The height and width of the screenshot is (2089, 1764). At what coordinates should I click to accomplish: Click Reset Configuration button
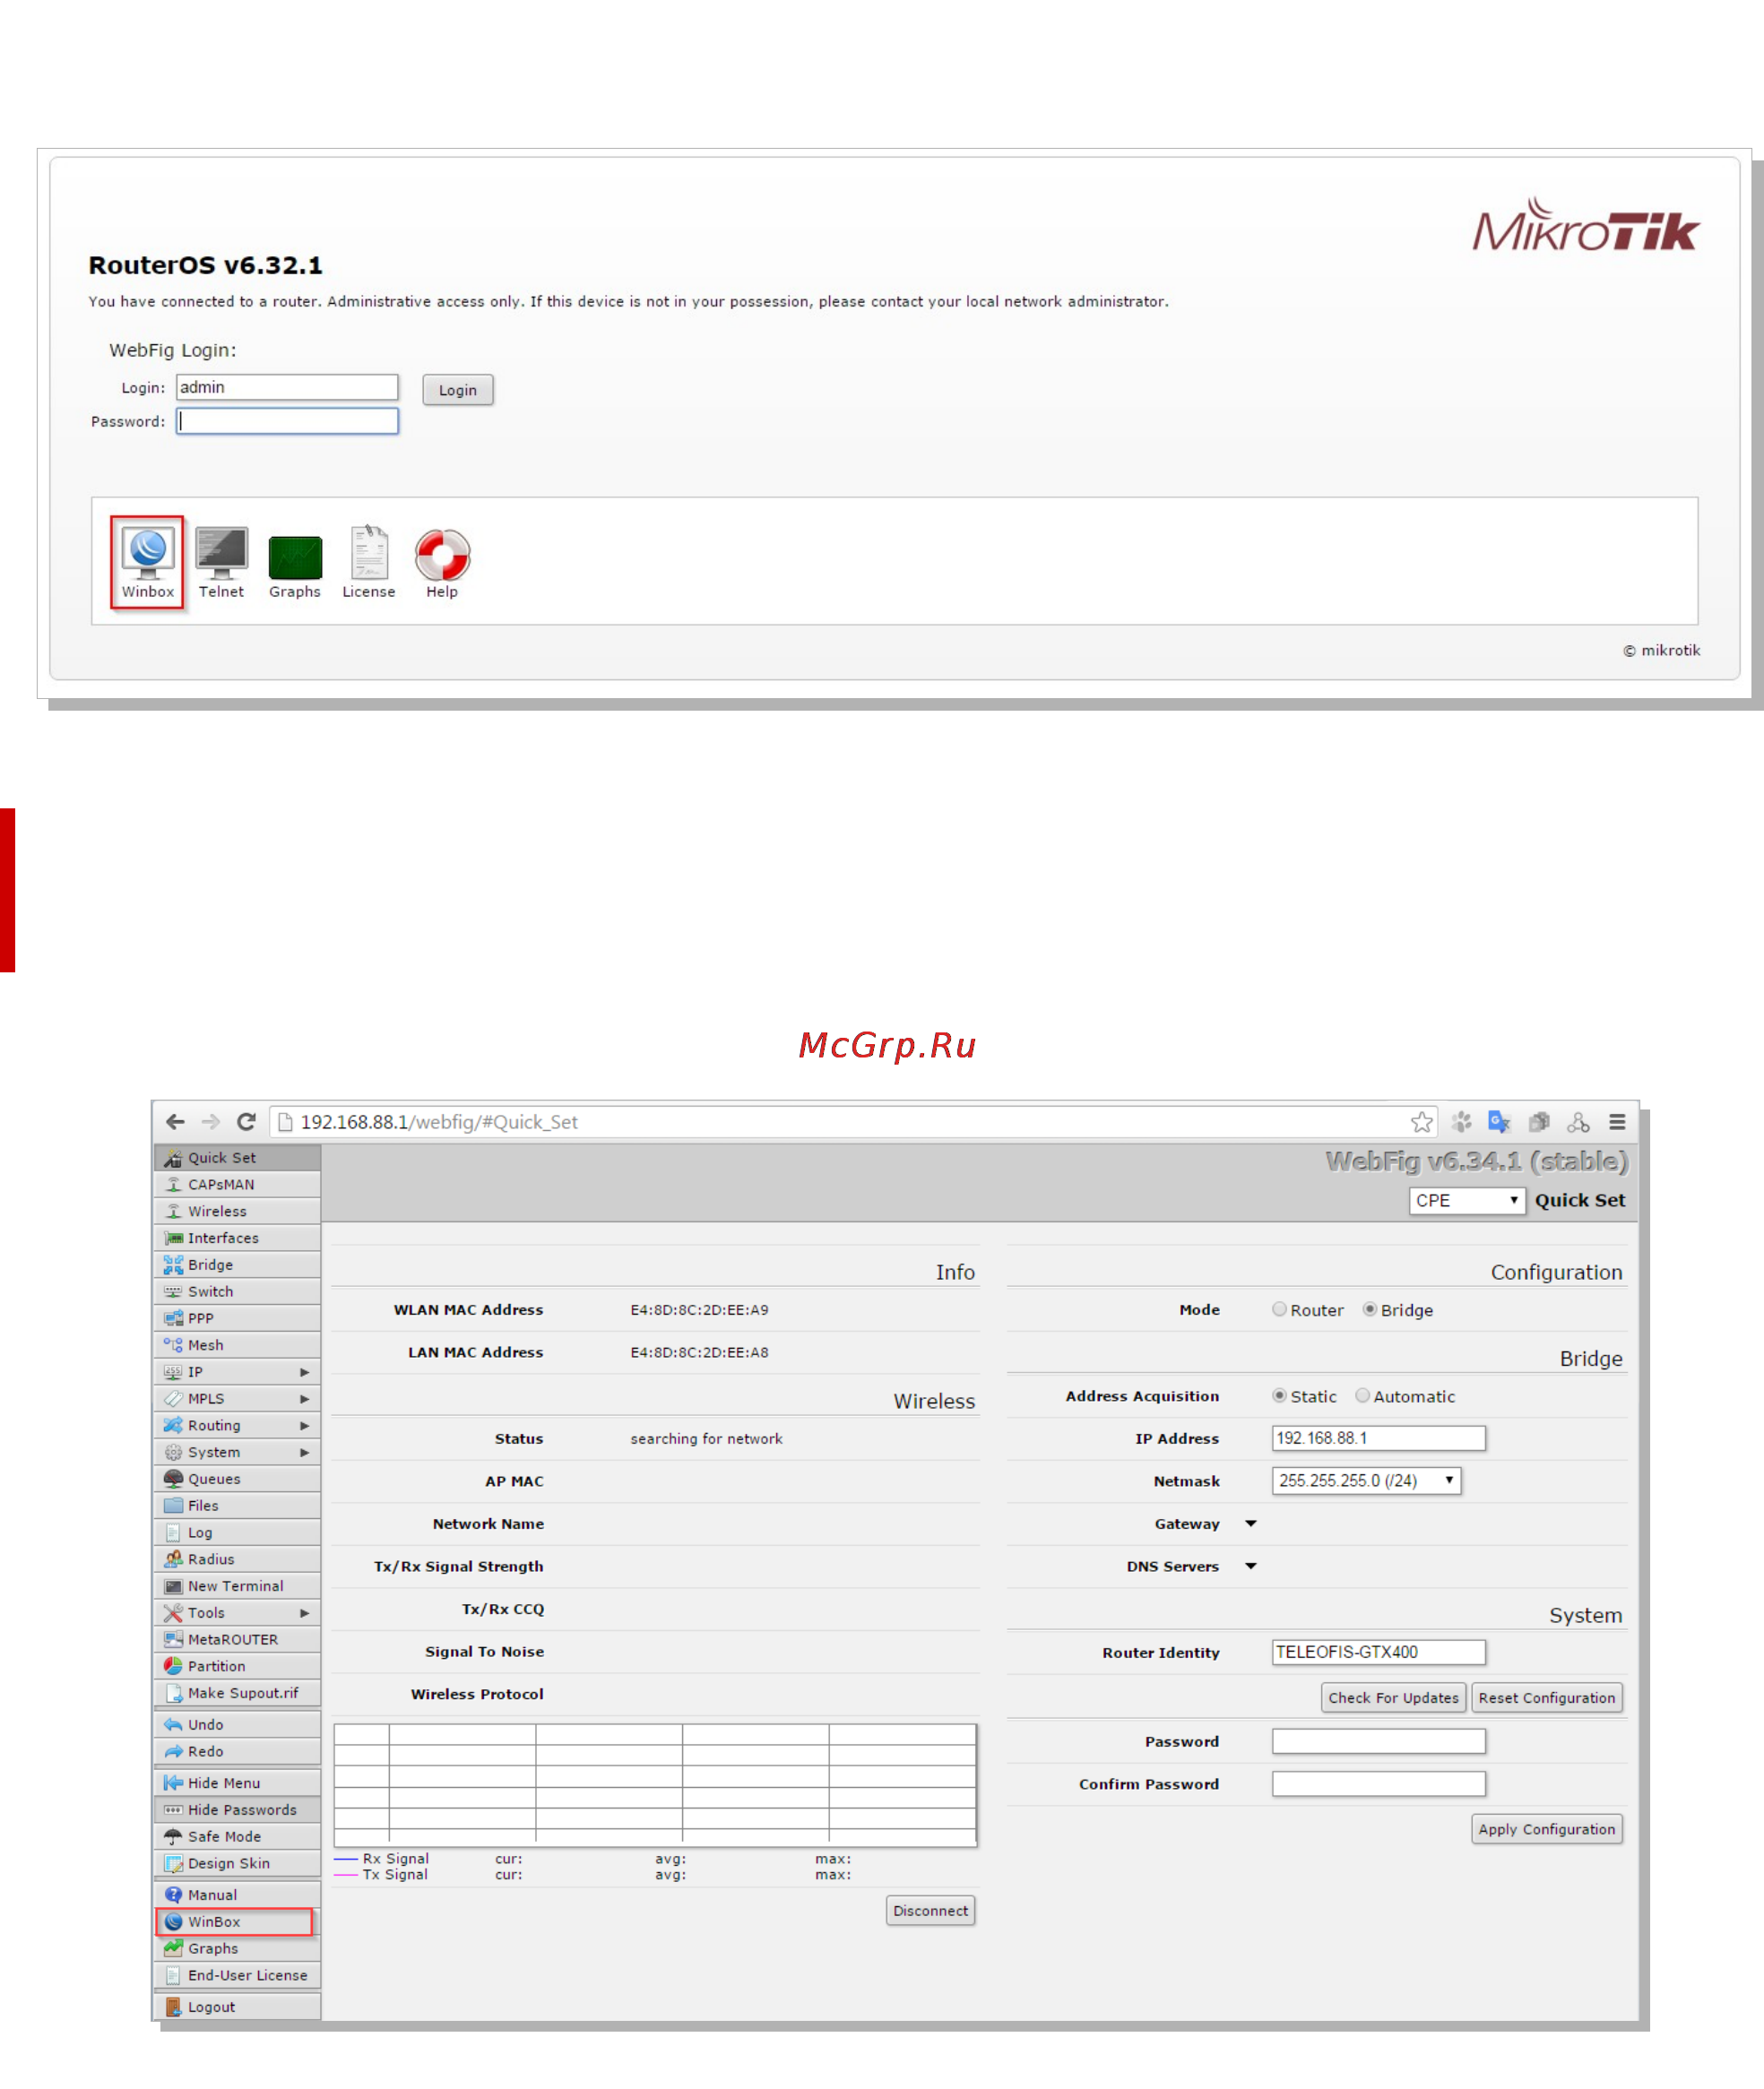pyautogui.click(x=1546, y=1697)
